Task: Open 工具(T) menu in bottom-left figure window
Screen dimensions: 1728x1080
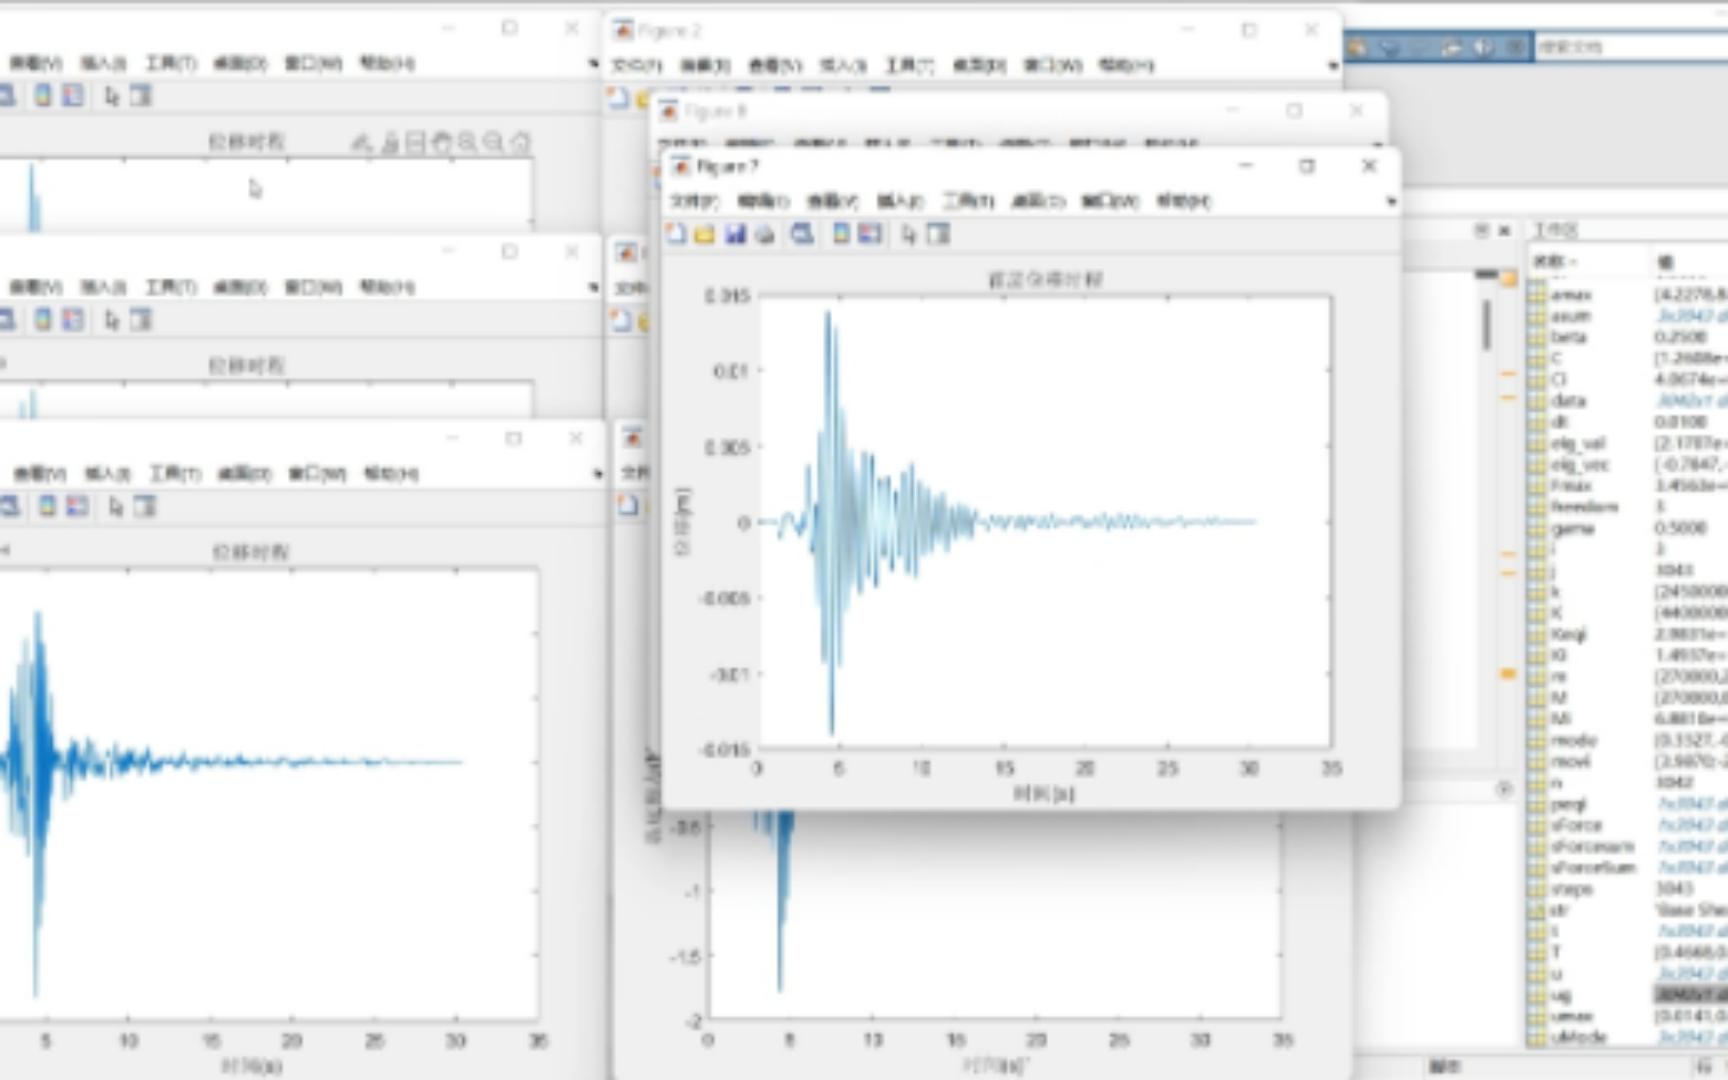Action: (175, 474)
